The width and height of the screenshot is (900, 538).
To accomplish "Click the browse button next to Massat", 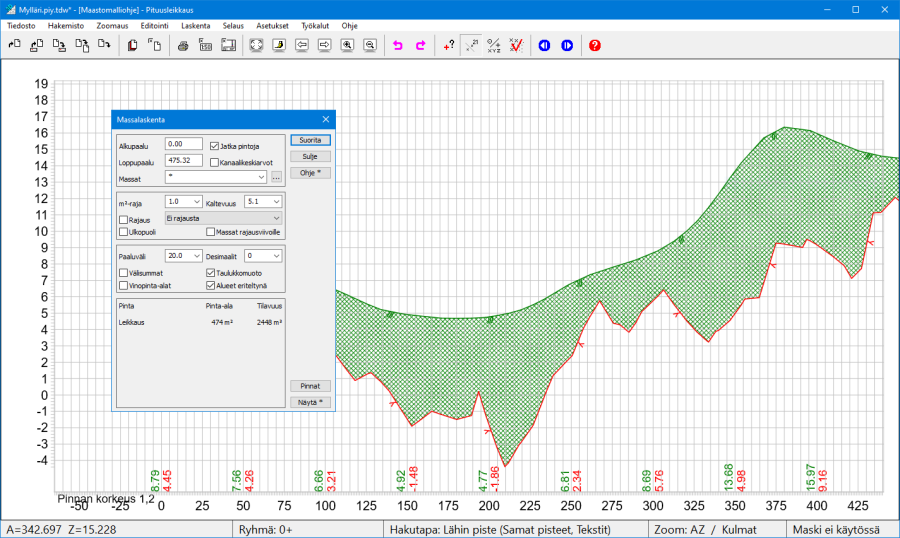I will pyautogui.click(x=275, y=177).
